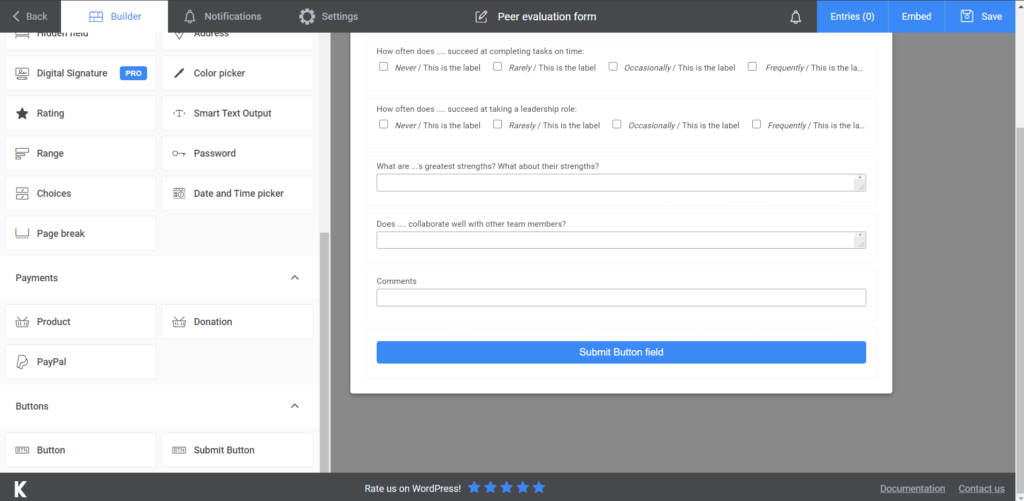1024x501 pixels.
Task: Click the Digital Signature field icon
Action: point(22,73)
